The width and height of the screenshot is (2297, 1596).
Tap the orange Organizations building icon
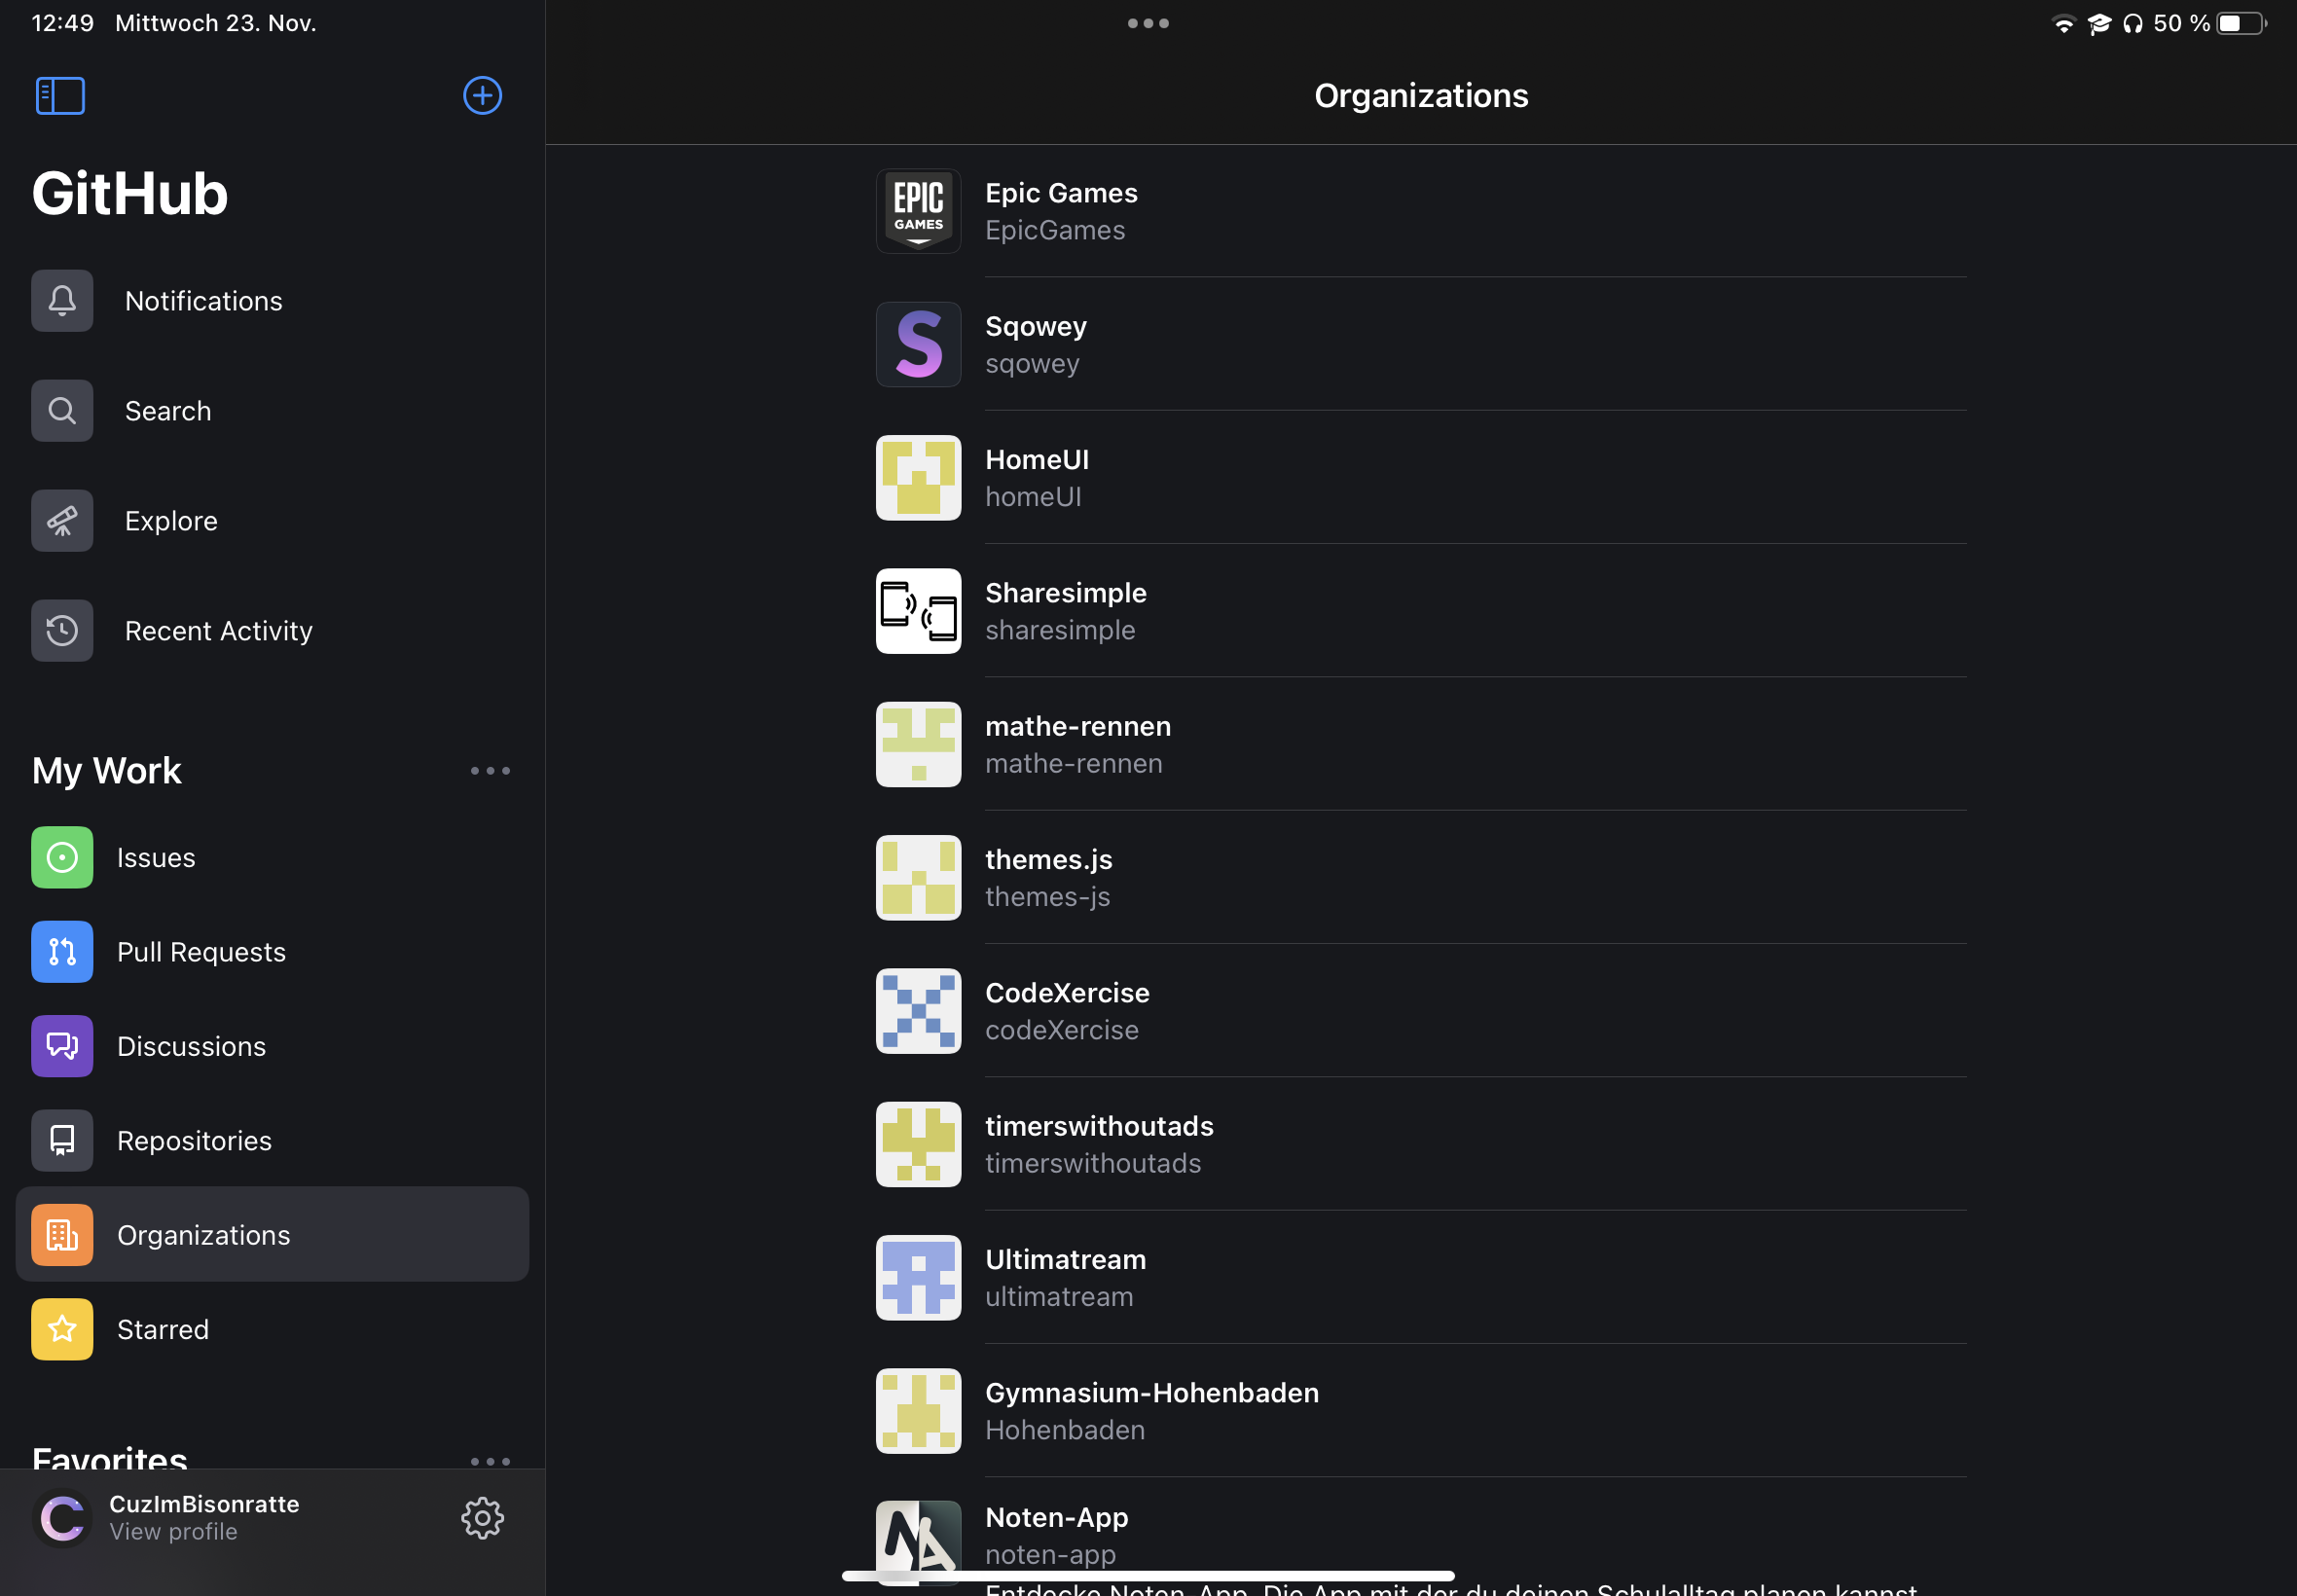(x=62, y=1236)
